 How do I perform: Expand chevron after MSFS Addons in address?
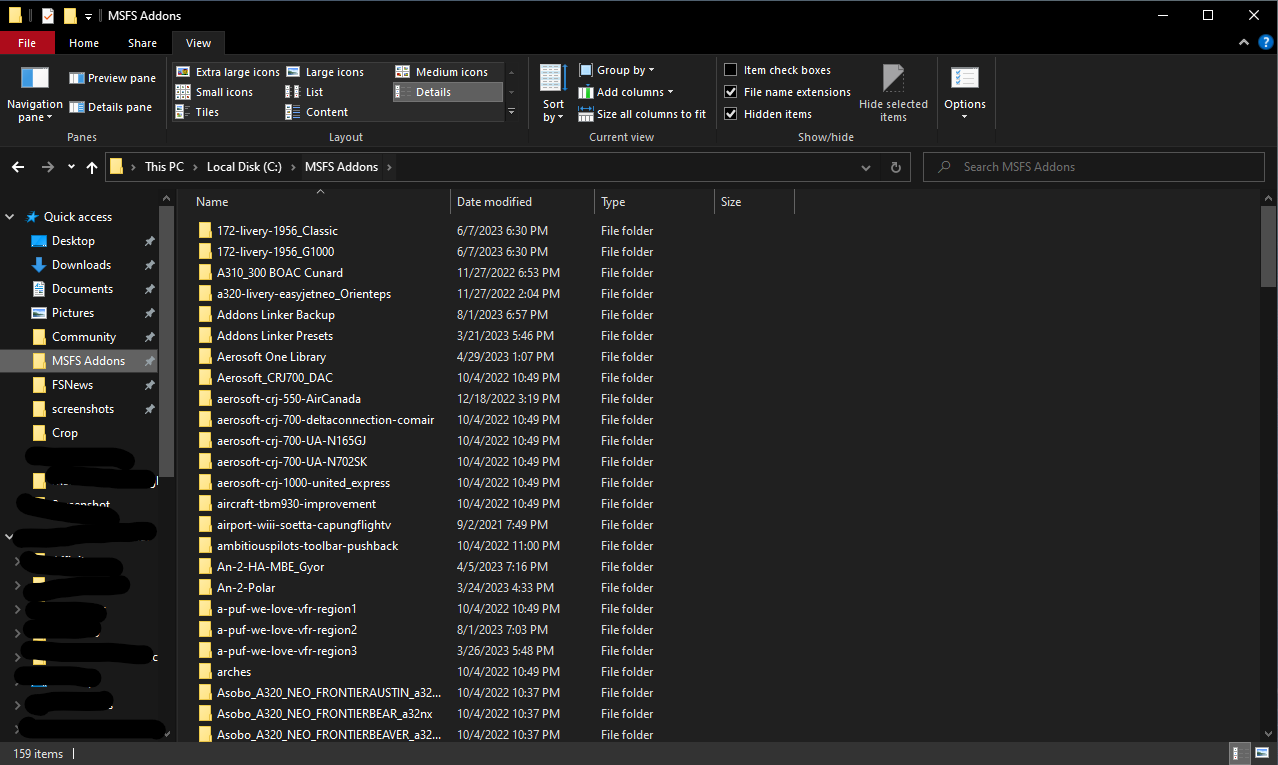pyautogui.click(x=389, y=167)
